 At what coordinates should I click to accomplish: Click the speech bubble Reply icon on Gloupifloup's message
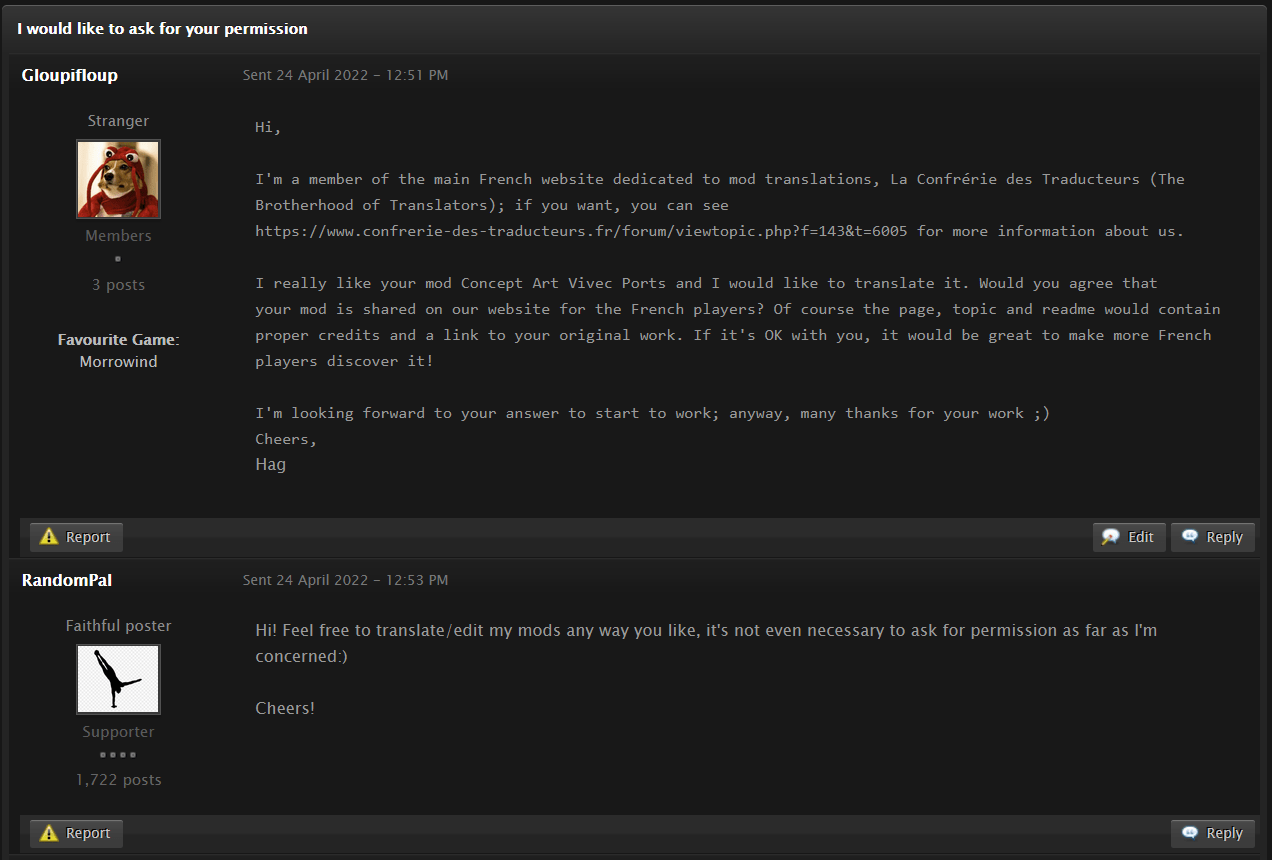pyautogui.click(x=1190, y=537)
